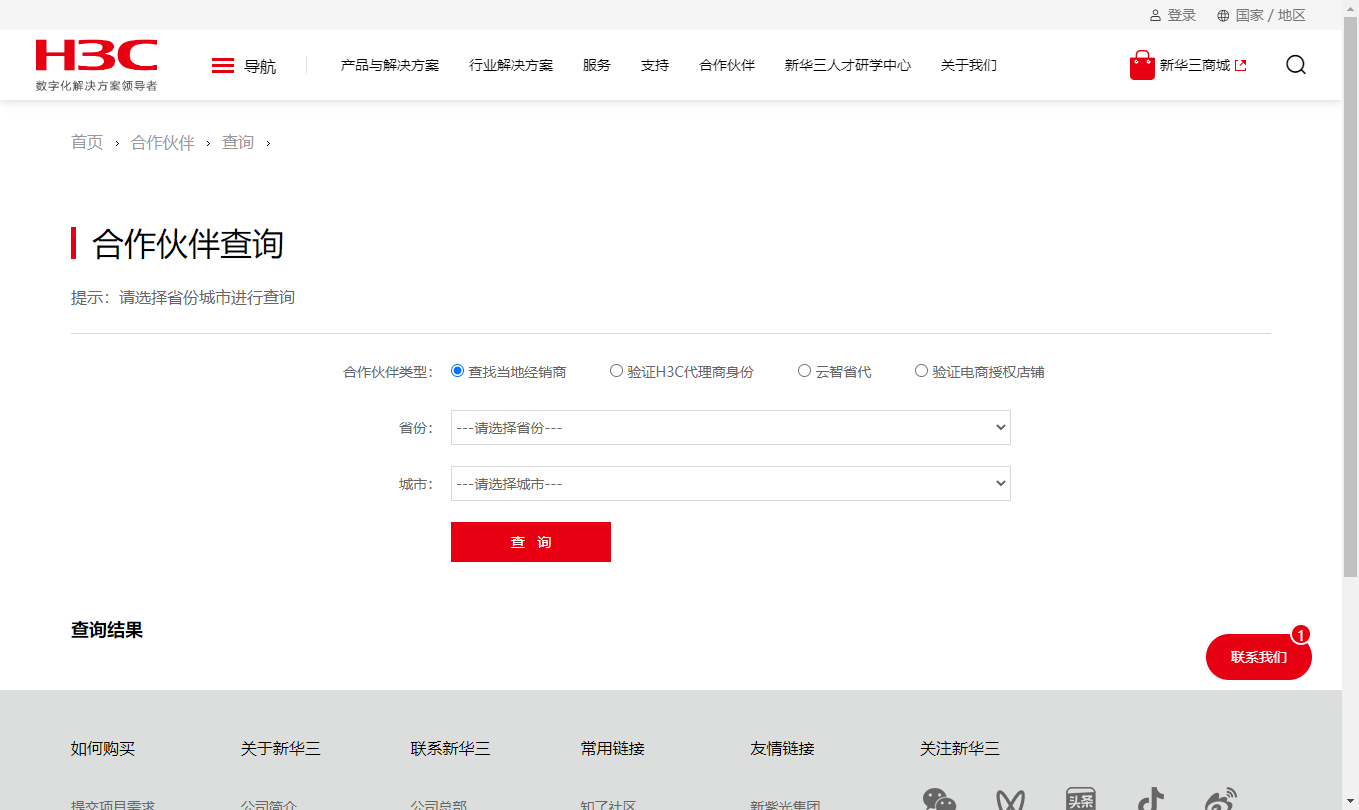1359x810 pixels.
Task: Click the 合作伙伴类型 label
Action: (388, 372)
